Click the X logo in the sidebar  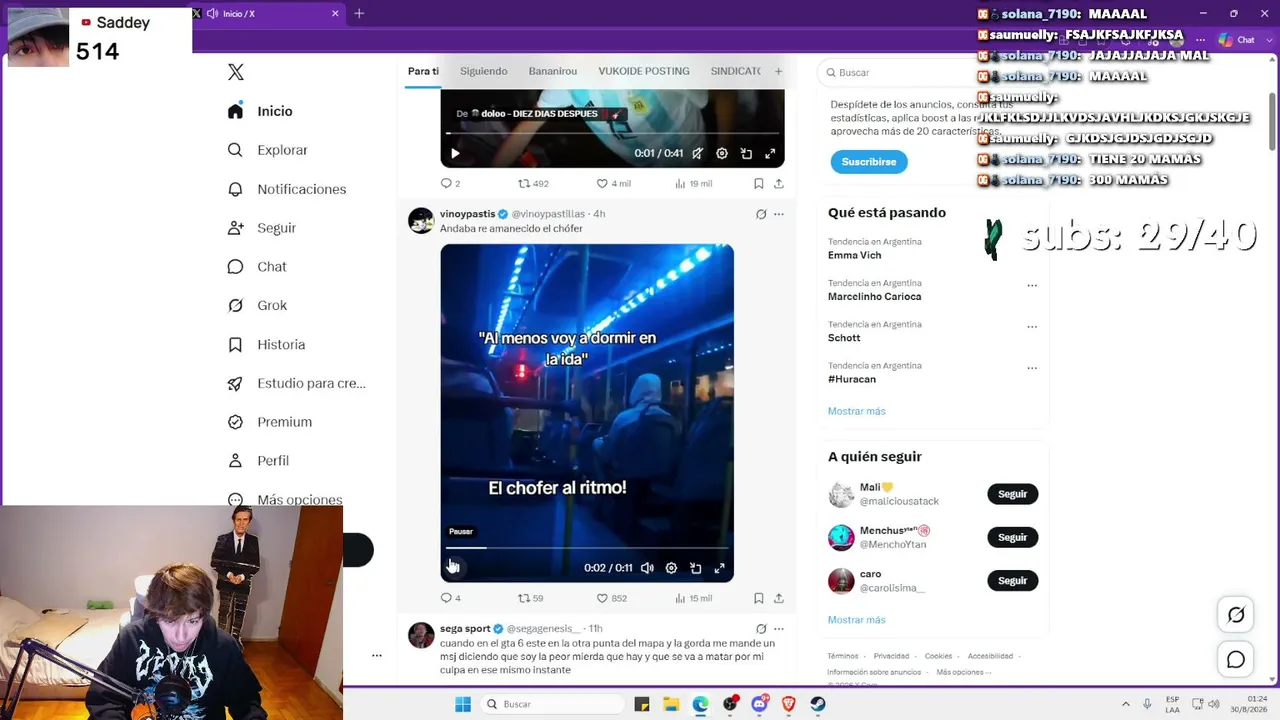click(236, 72)
